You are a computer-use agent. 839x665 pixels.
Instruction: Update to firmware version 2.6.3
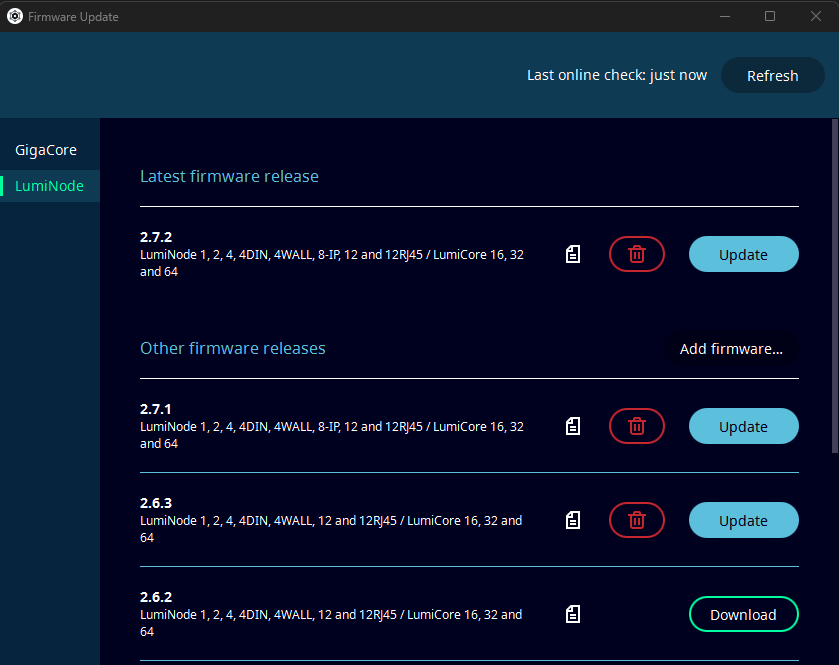(743, 520)
